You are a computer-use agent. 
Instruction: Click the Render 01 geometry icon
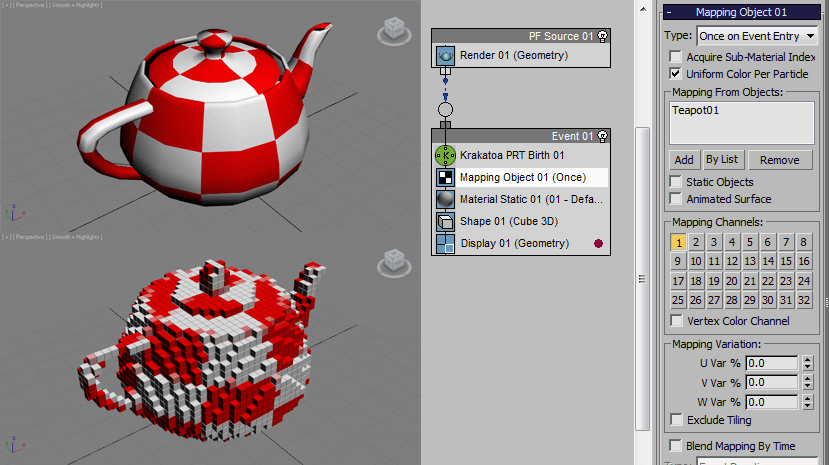point(445,56)
